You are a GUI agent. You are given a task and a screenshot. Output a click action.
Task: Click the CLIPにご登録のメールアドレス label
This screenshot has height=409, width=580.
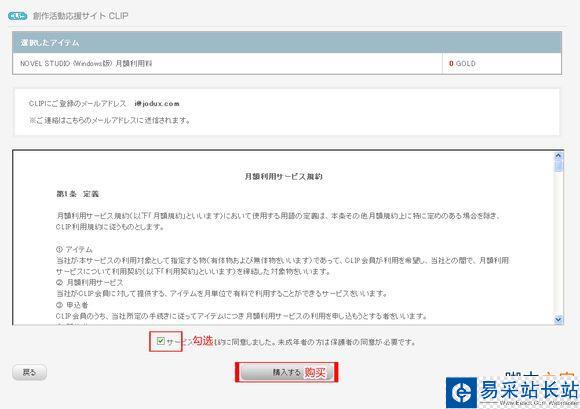click(x=78, y=104)
